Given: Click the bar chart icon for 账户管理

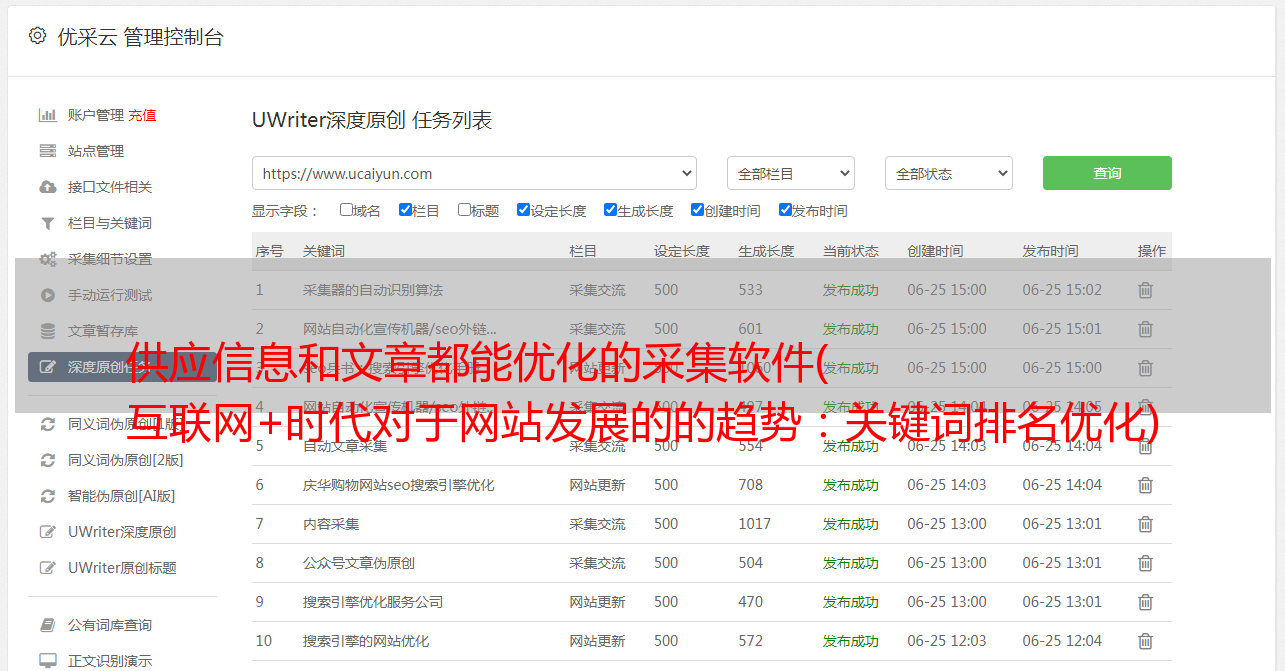Looking at the screenshot, I should (47, 115).
